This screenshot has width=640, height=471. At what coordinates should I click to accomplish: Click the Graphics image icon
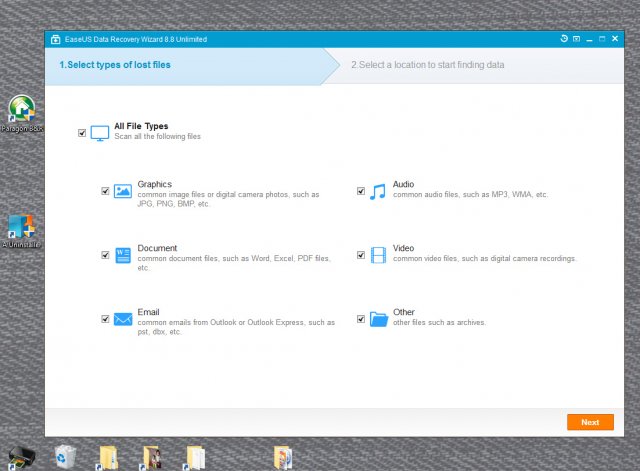(x=123, y=191)
